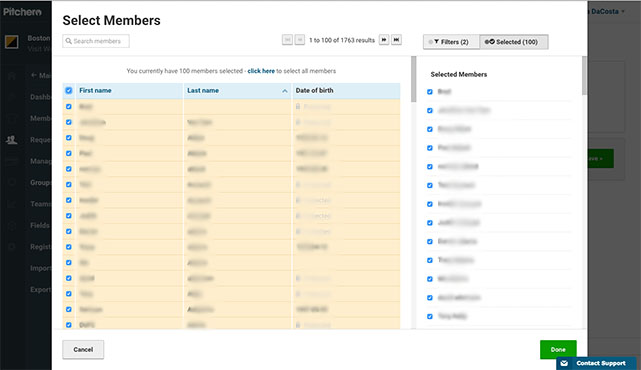Follow the 'click here' link to select all
The image size is (641, 370).
pyautogui.click(x=261, y=71)
